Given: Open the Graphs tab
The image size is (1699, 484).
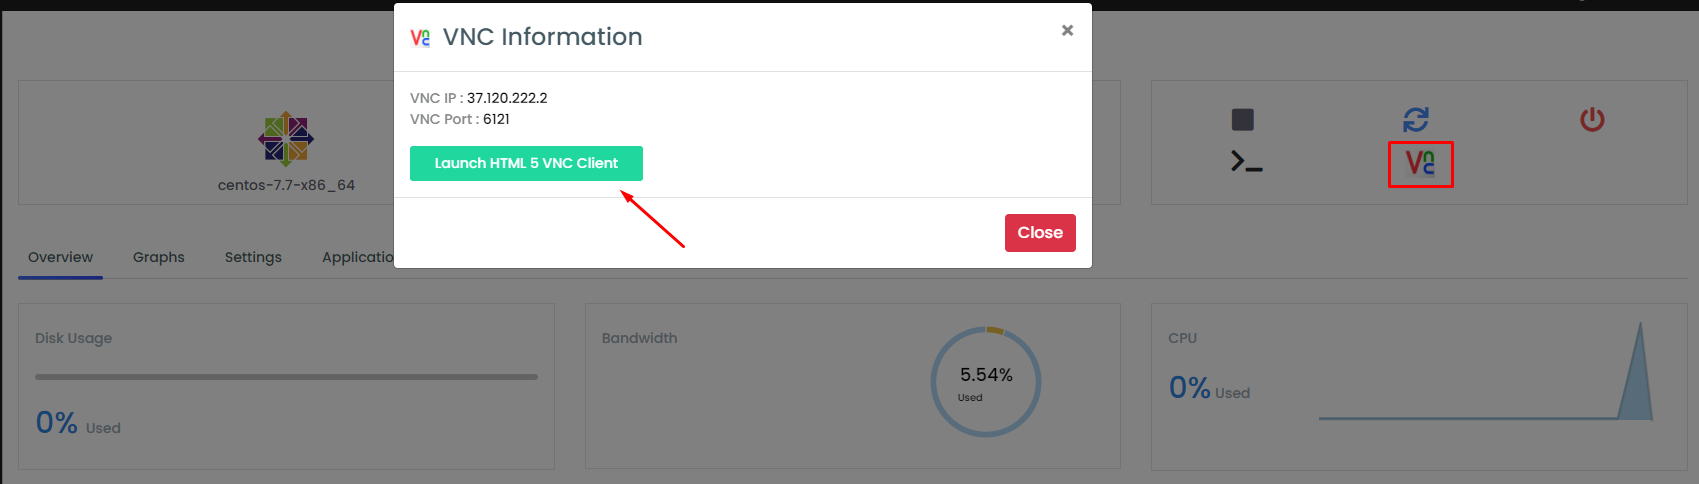Looking at the screenshot, I should pos(159,257).
